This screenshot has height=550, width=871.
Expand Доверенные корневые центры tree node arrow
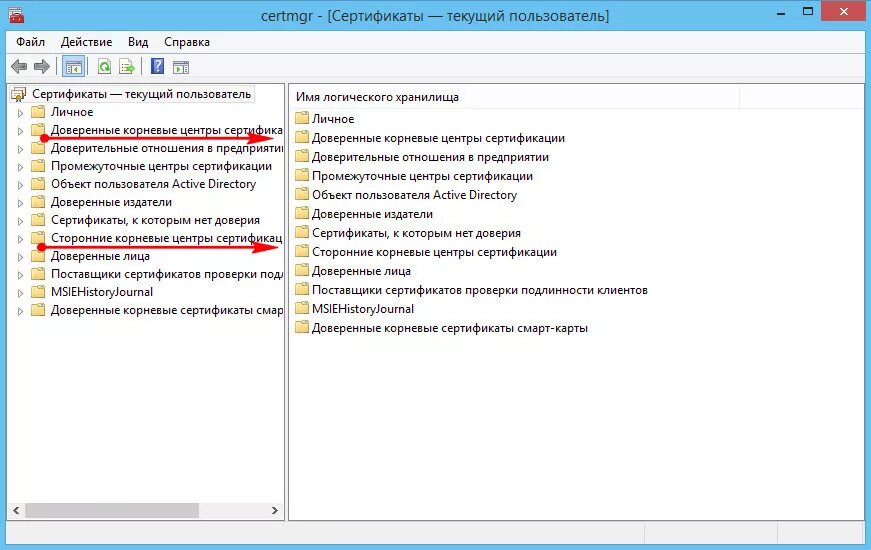tap(21, 131)
